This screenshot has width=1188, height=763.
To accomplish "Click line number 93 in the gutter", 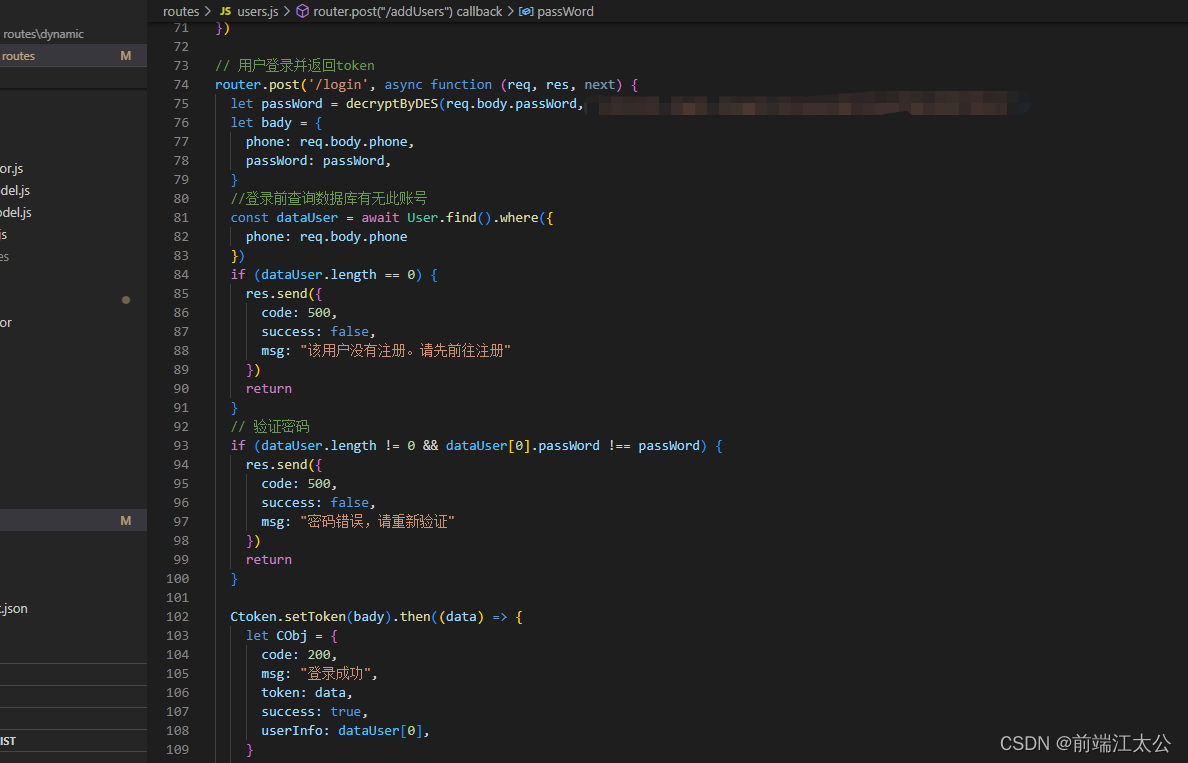I will click(x=180, y=446).
